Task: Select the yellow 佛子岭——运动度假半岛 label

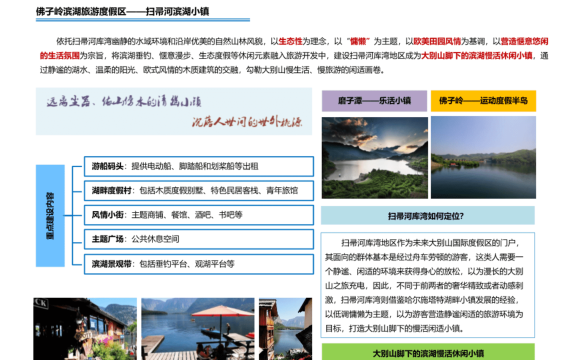Action: [x=483, y=101]
